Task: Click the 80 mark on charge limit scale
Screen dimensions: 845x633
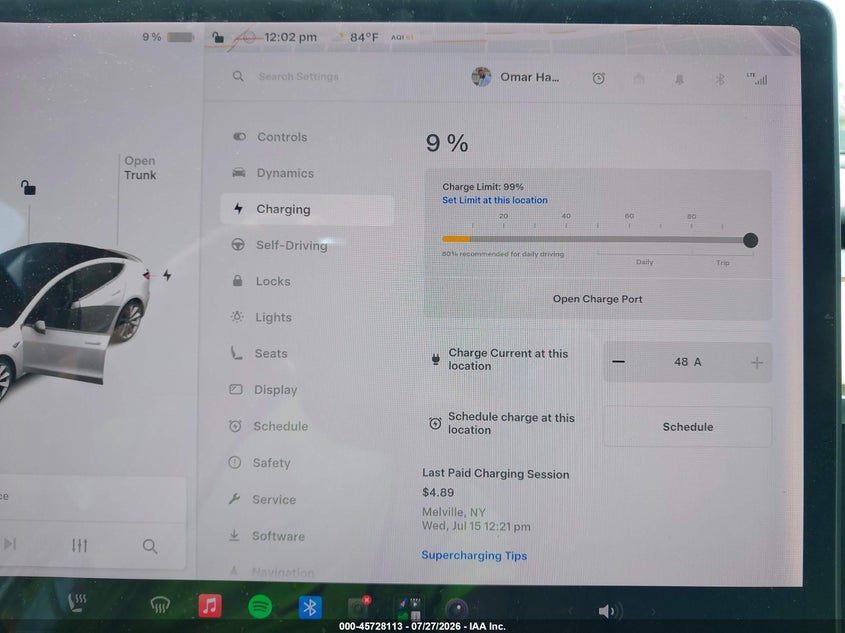Action: 691,217
